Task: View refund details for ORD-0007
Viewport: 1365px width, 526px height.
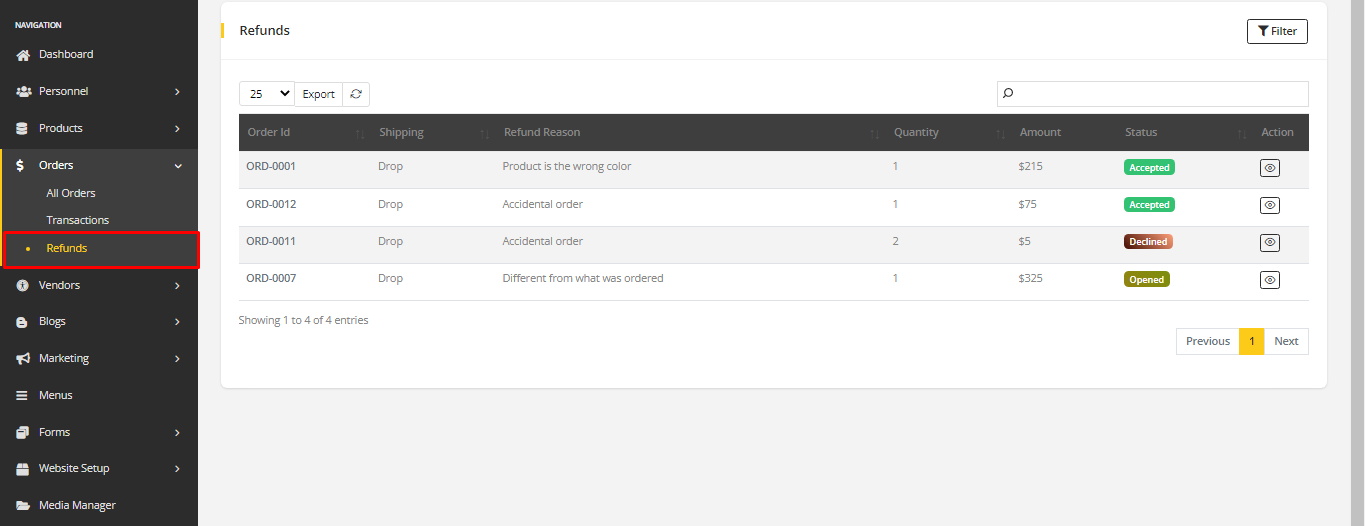Action: click(1270, 280)
